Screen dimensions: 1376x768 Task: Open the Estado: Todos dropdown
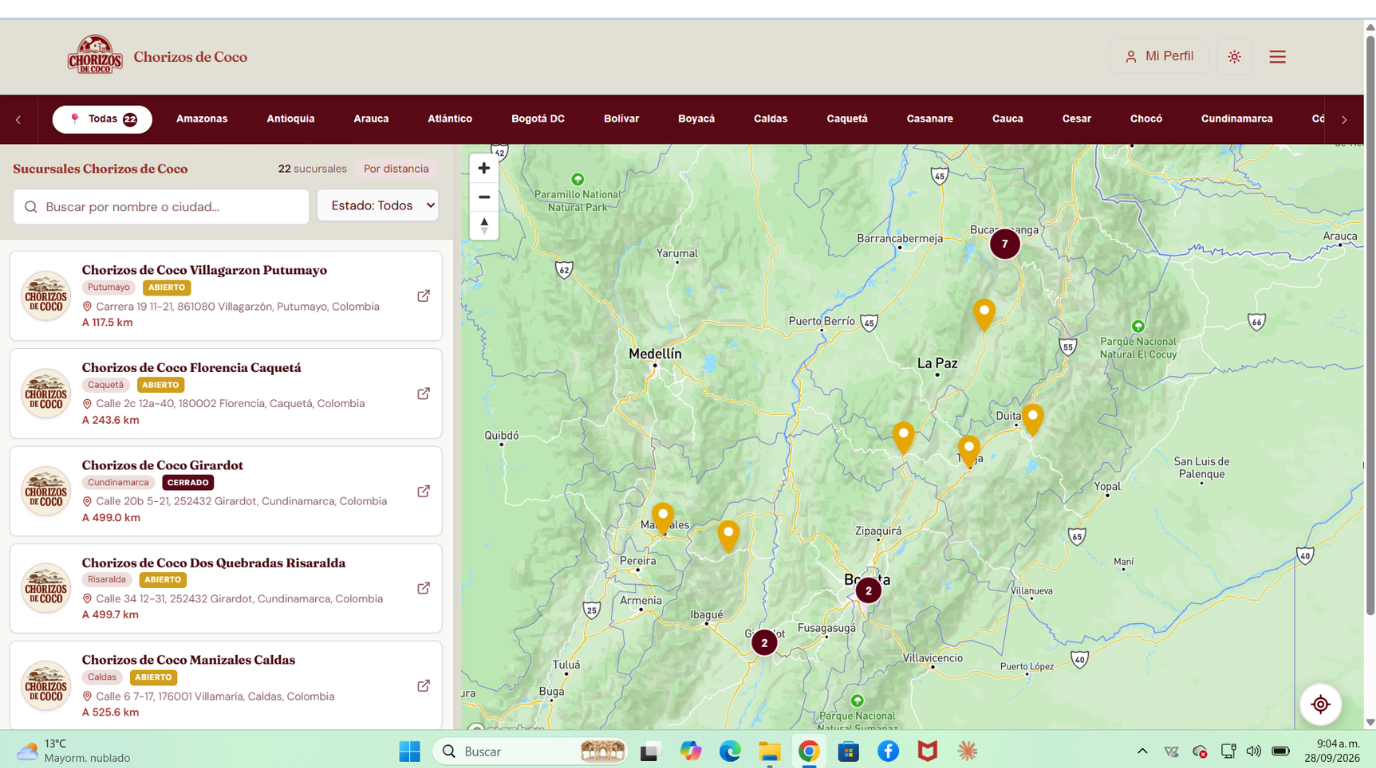click(x=378, y=205)
